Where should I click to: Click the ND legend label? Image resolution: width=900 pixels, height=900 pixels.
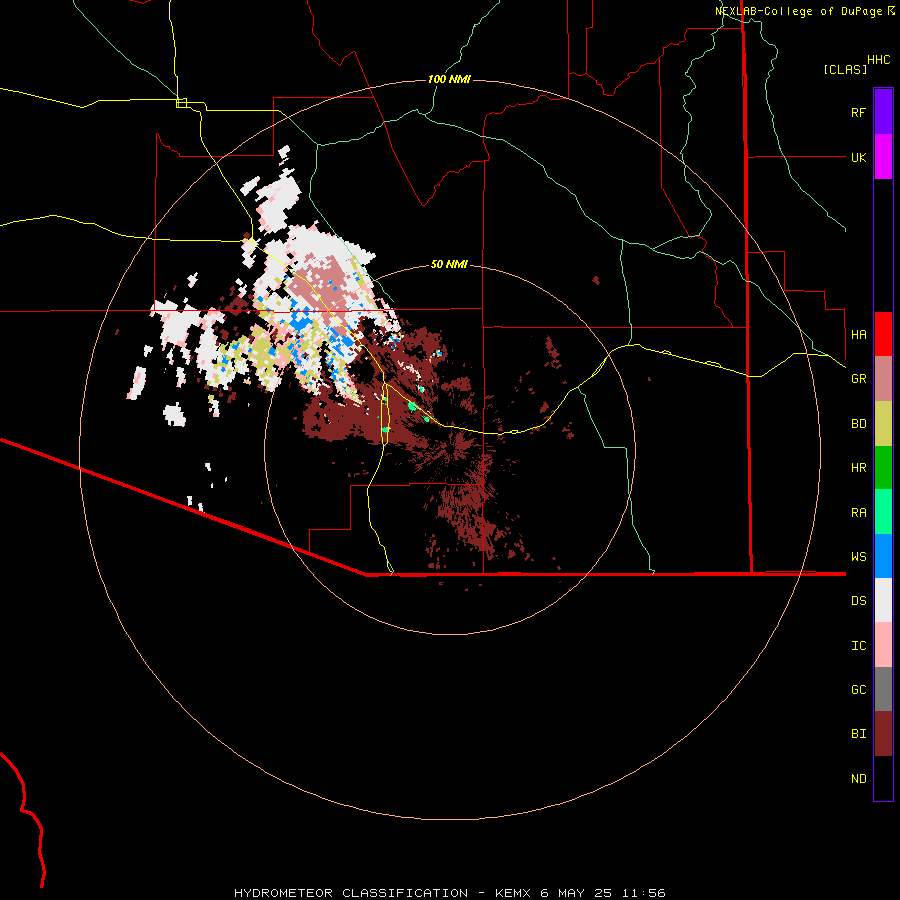858,778
